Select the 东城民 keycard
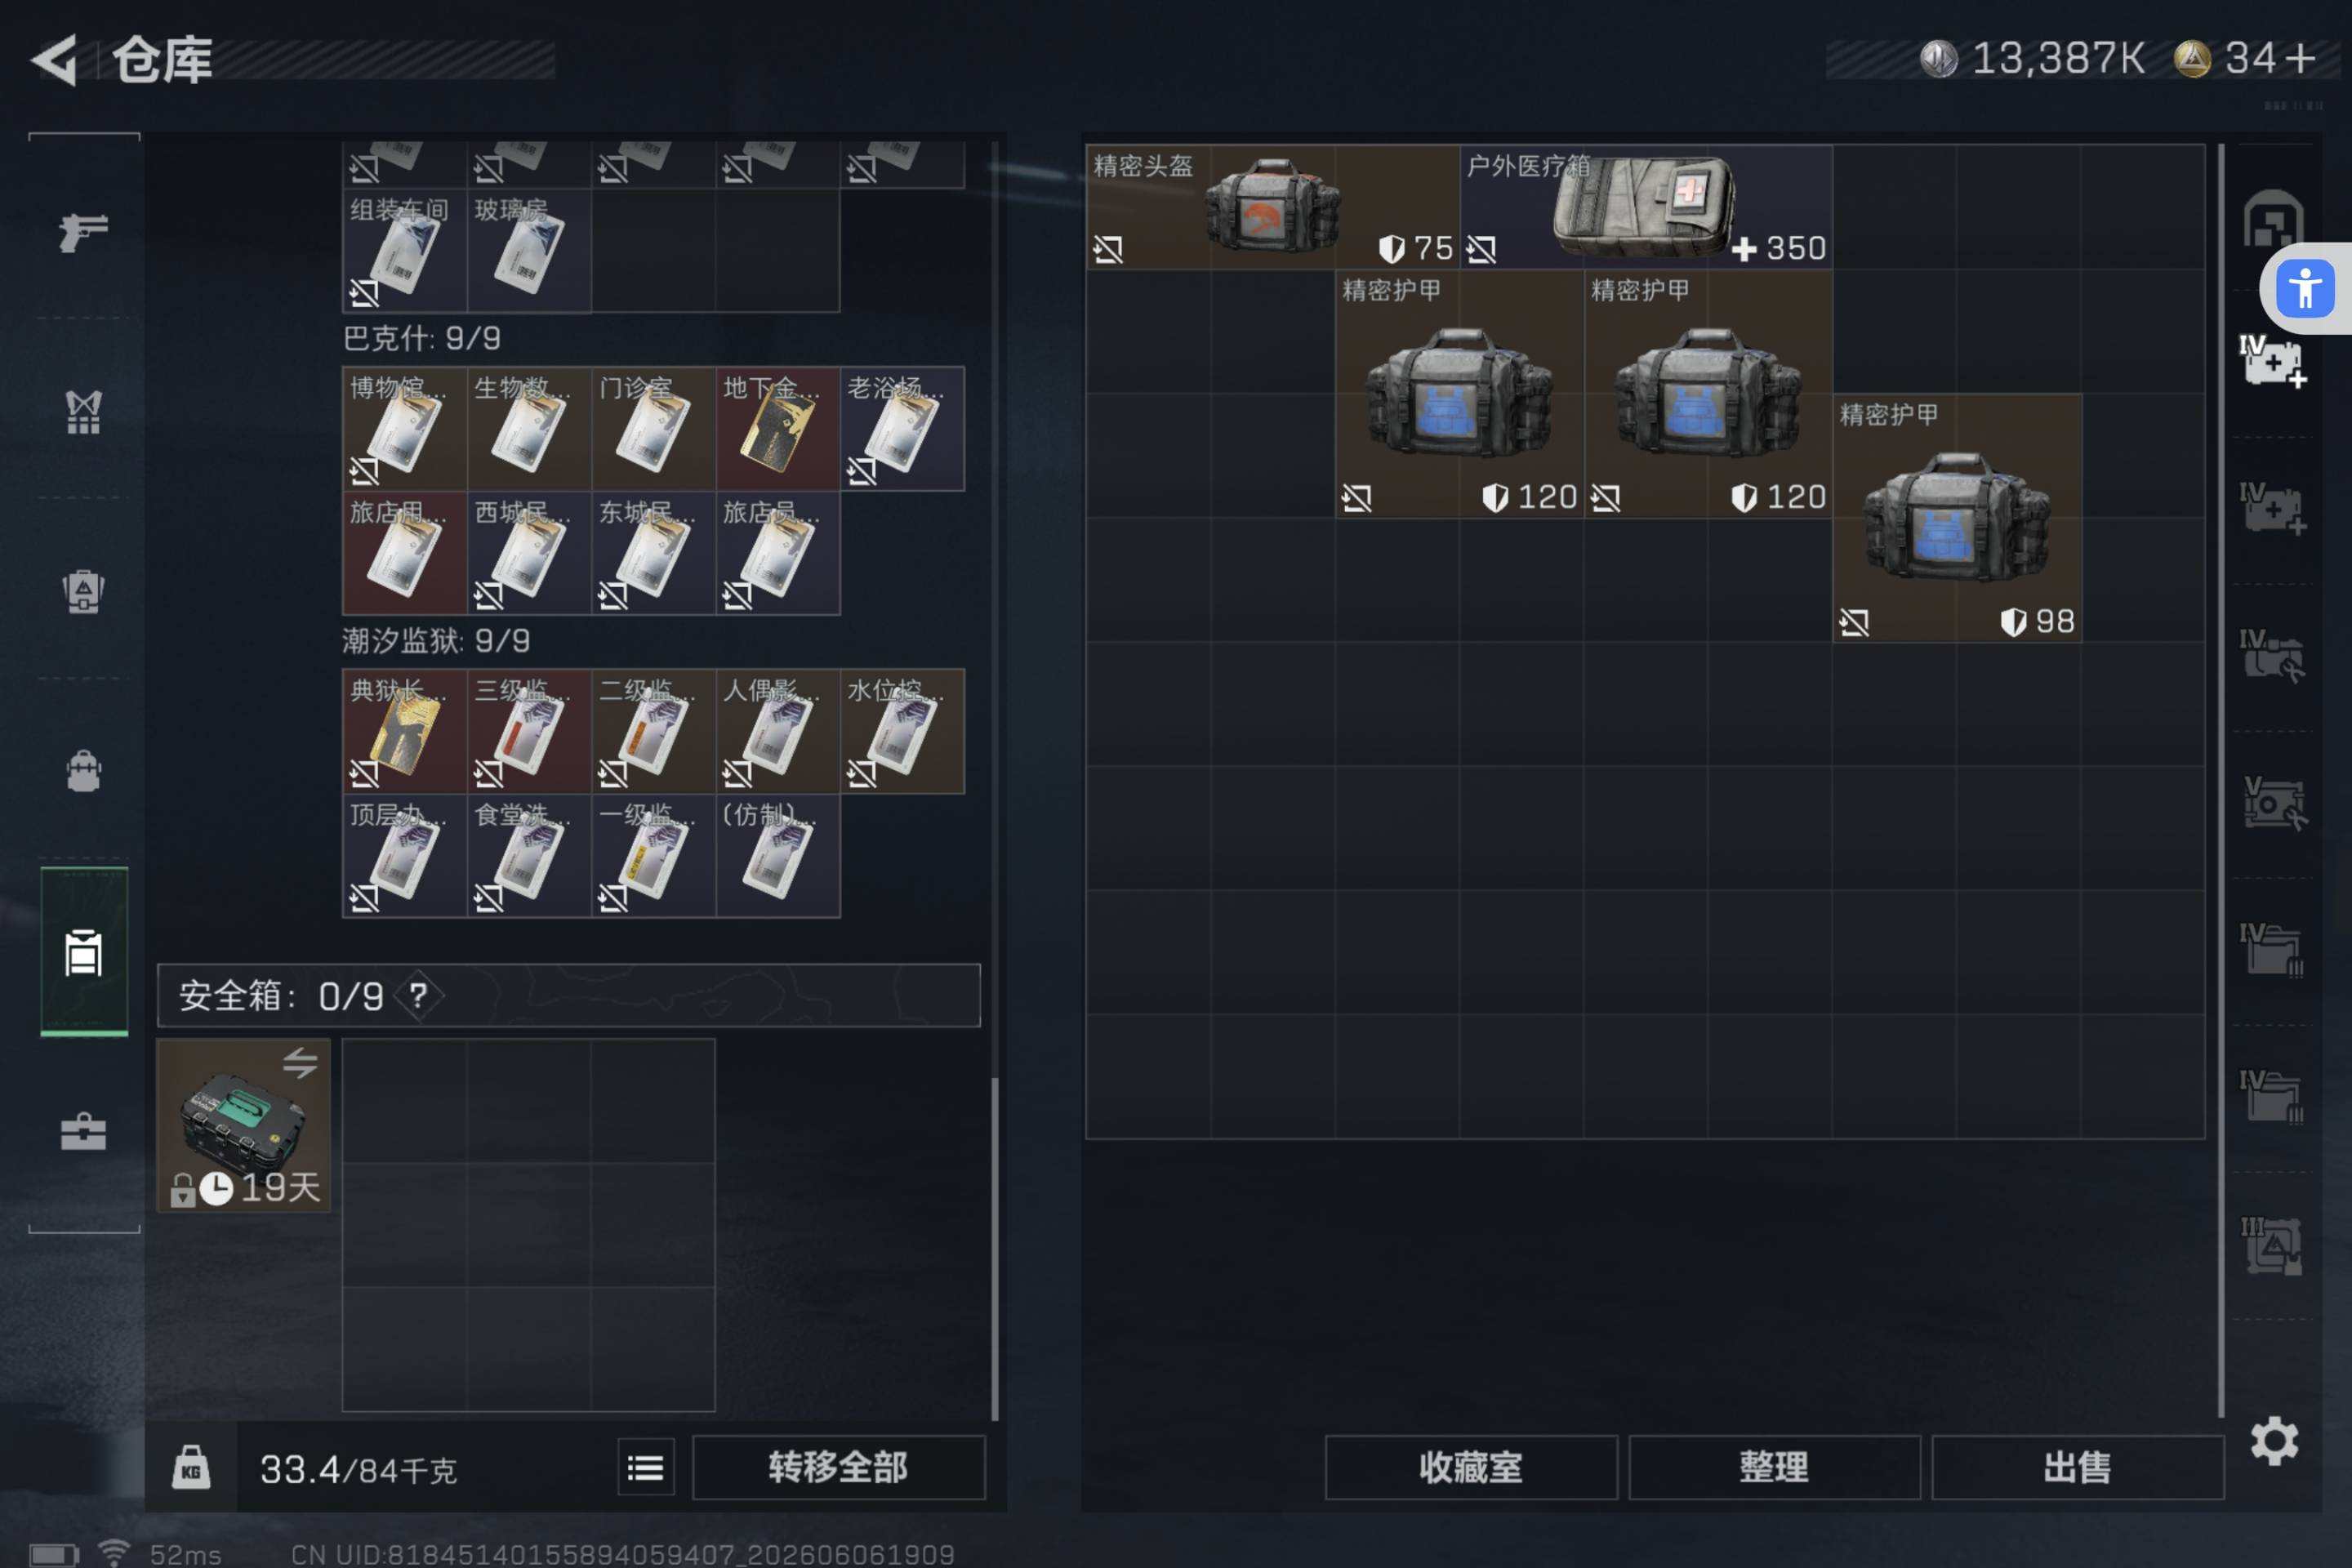This screenshot has width=2352, height=1568. click(653, 553)
